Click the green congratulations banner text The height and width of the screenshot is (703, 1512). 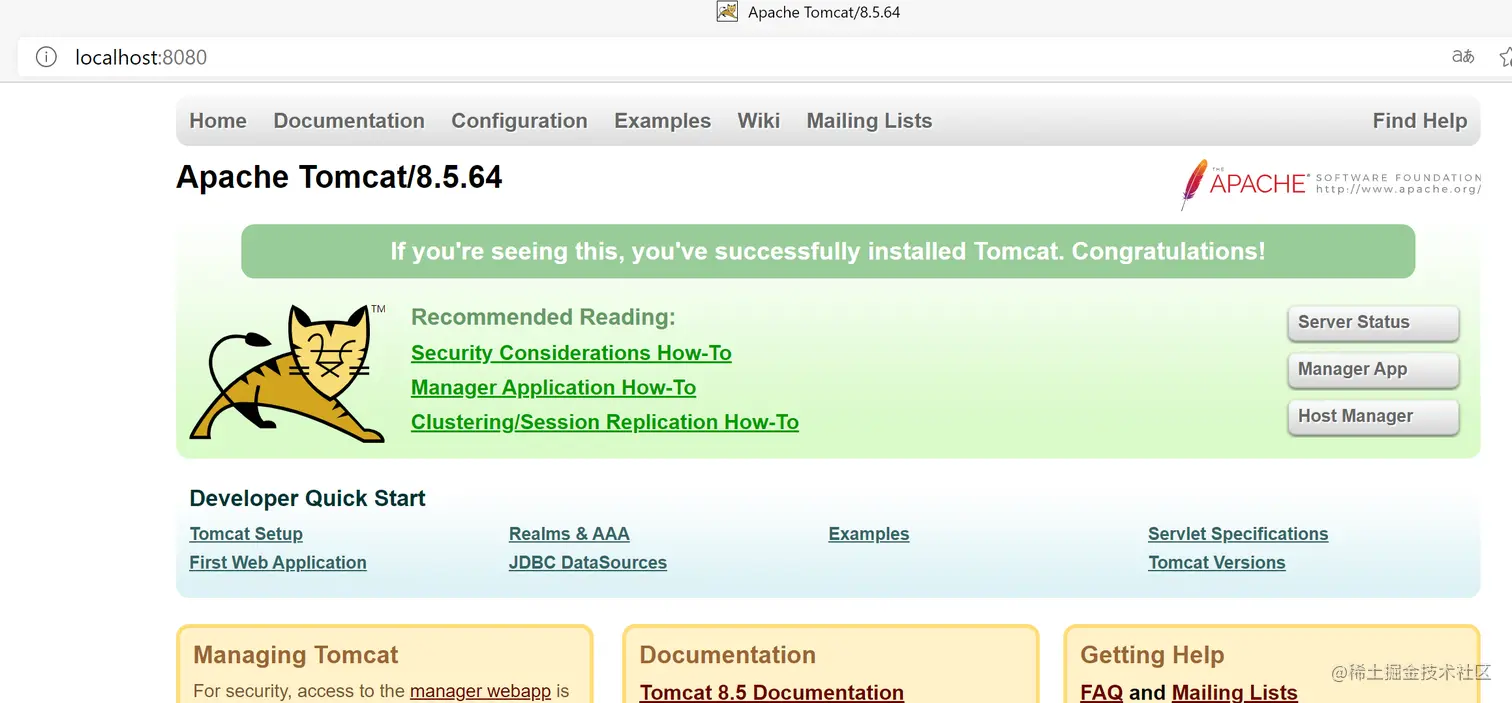pos(828,251)
